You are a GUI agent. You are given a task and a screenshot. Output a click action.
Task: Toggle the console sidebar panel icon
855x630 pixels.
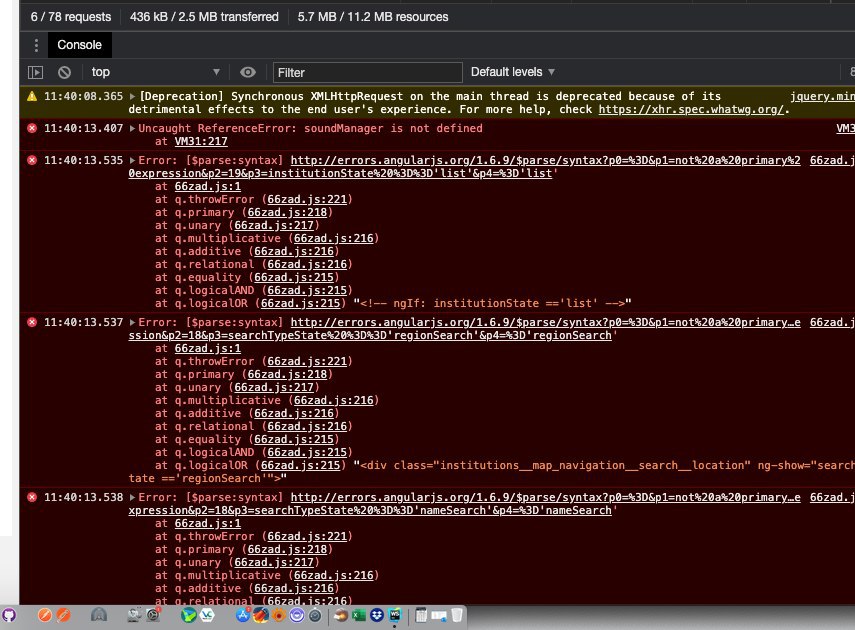coord(35,72)
